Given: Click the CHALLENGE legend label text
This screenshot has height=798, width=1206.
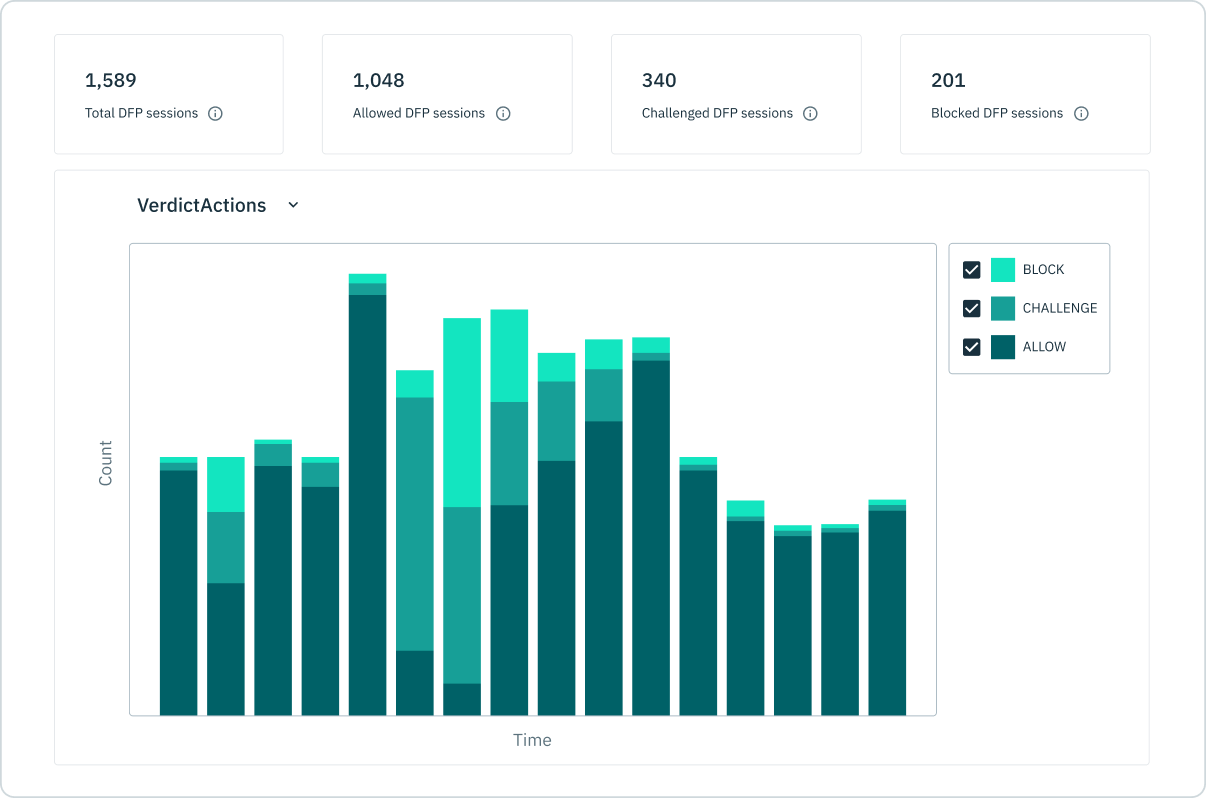Looking at the screenshot, I should click(x=1060, y=308).
